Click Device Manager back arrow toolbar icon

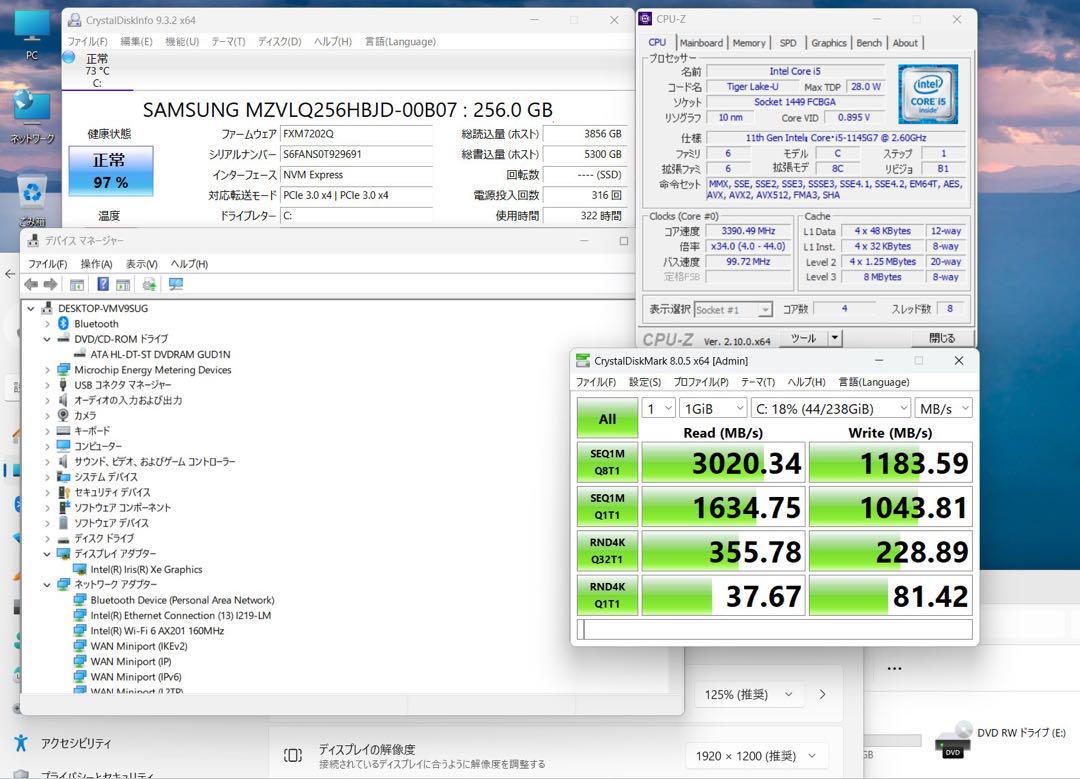pos(31,284)
